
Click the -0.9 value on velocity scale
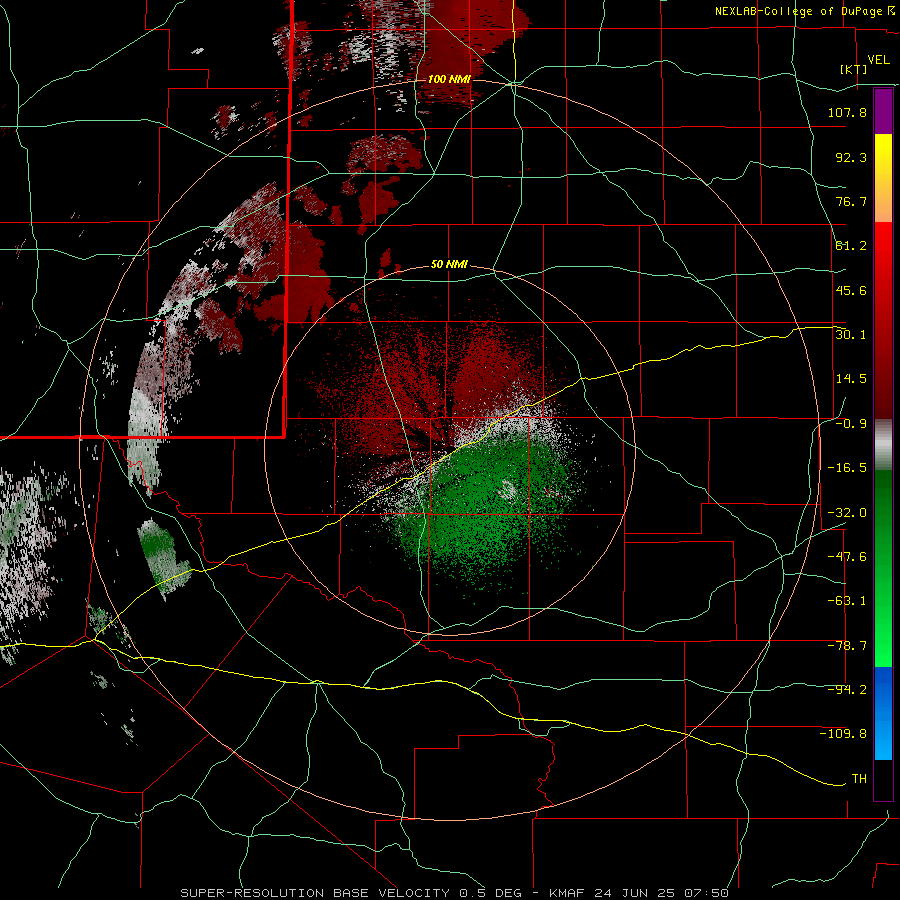pos(851,424)
